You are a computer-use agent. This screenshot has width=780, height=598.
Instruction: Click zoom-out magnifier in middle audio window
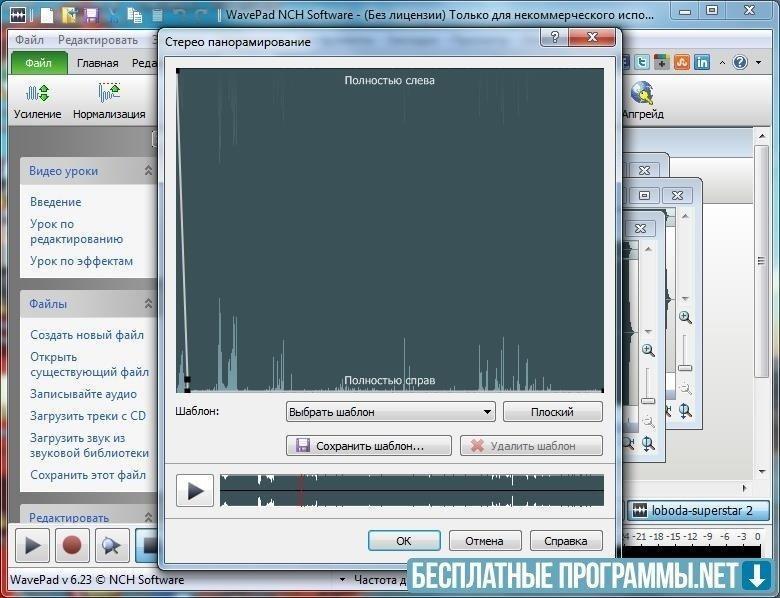(x=685, y=389)
